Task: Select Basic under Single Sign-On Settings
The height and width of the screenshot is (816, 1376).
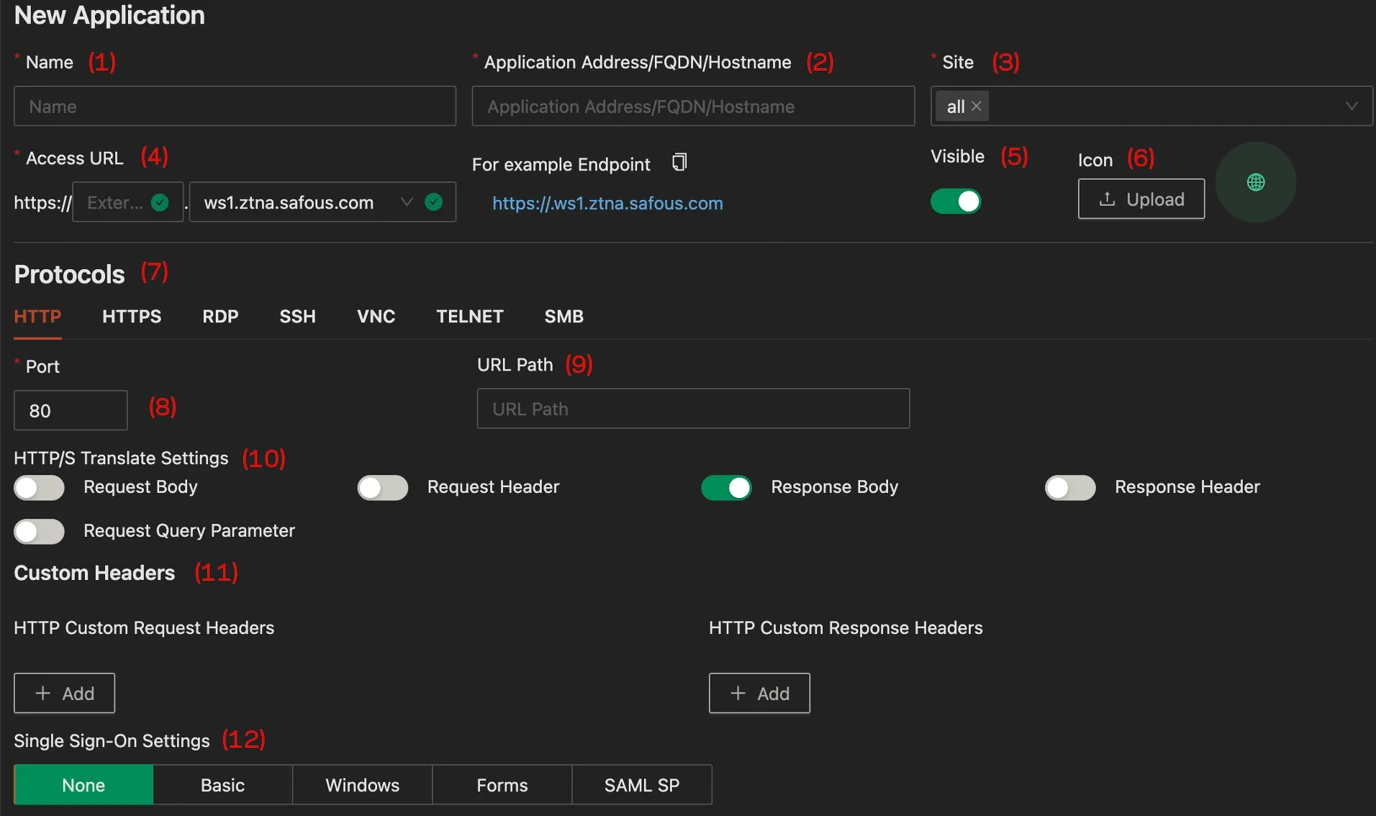Action: tap(222, 784)
